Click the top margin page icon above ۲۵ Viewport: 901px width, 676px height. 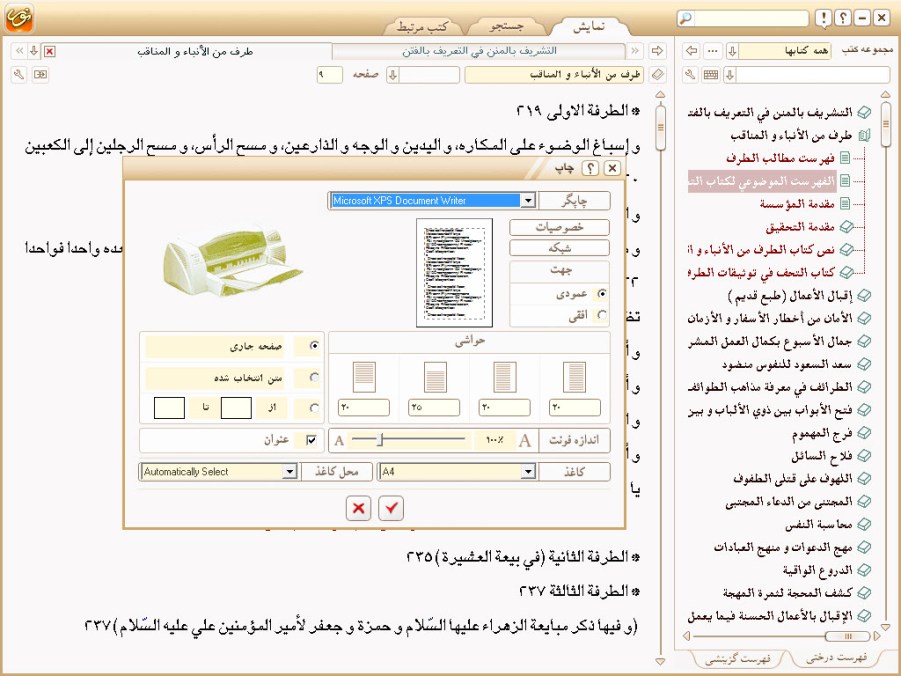pyautogui.click(x=434, y=377)
